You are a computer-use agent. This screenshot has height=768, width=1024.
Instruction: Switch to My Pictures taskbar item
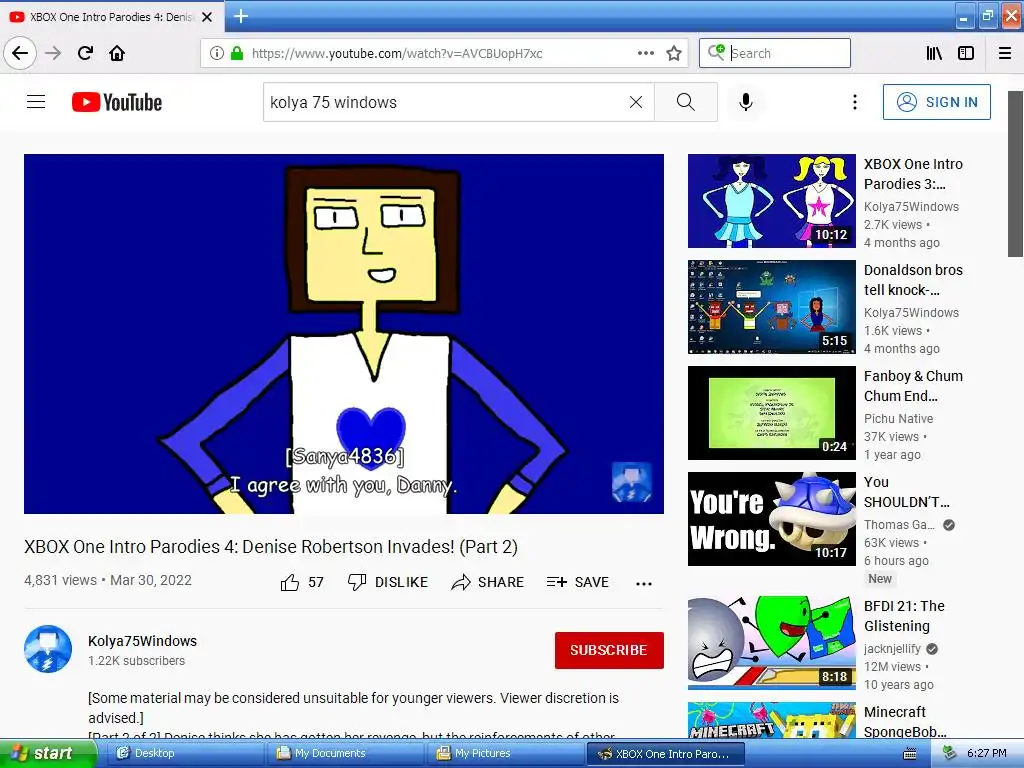tap(505, 753)
